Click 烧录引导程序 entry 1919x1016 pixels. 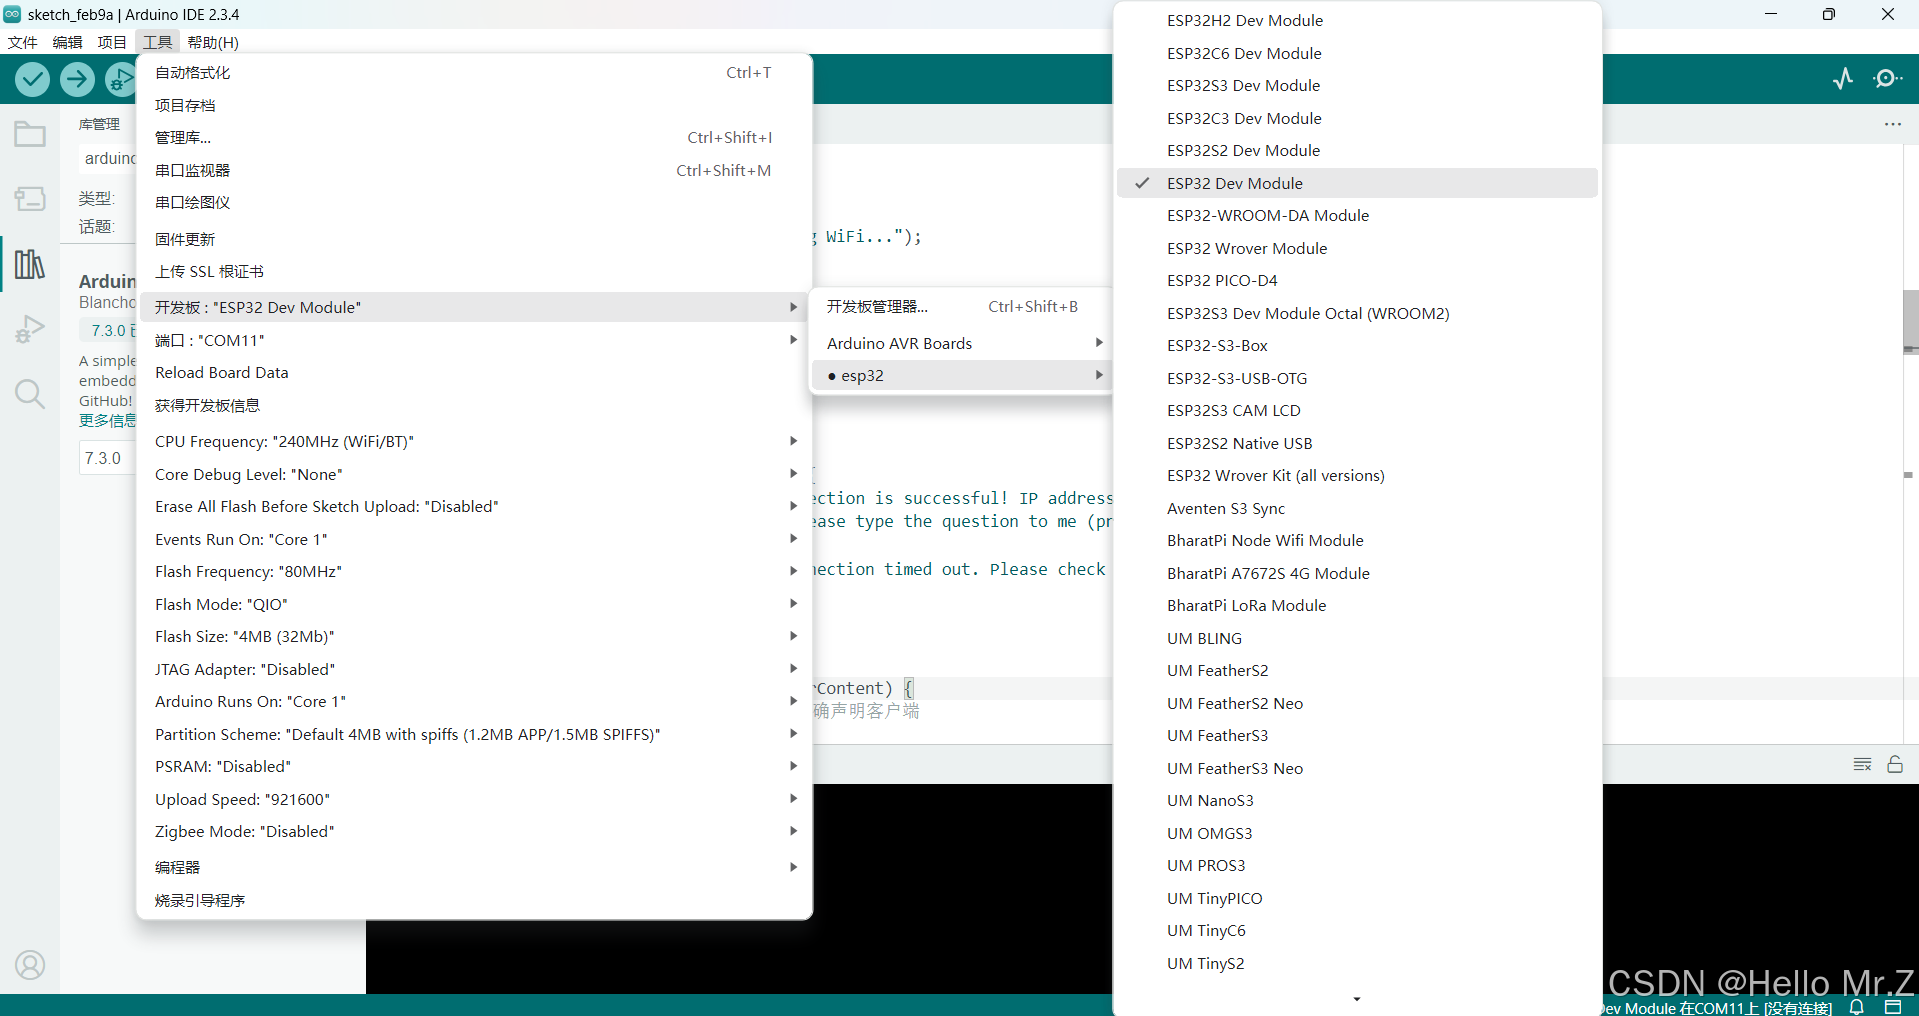(x=474, y=900)
